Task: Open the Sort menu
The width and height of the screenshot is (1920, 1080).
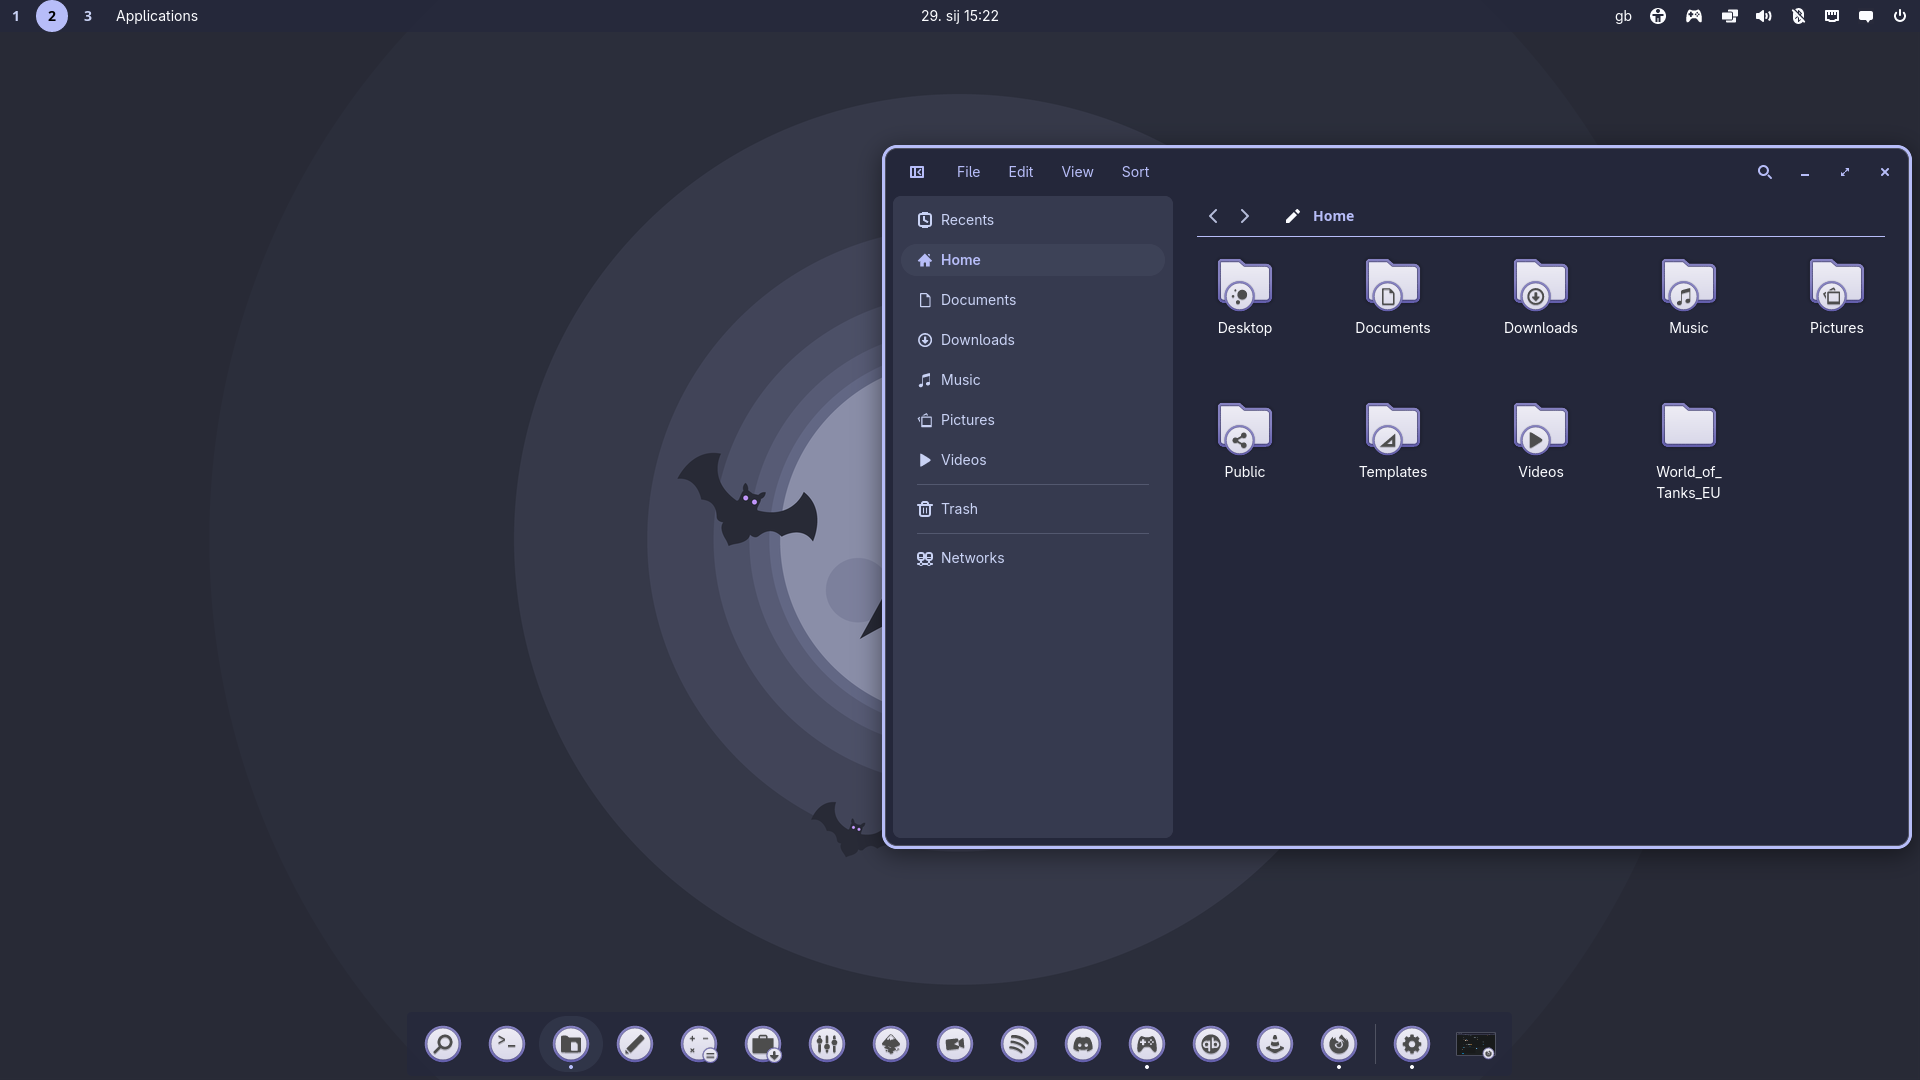Action: pos(1135,172)
